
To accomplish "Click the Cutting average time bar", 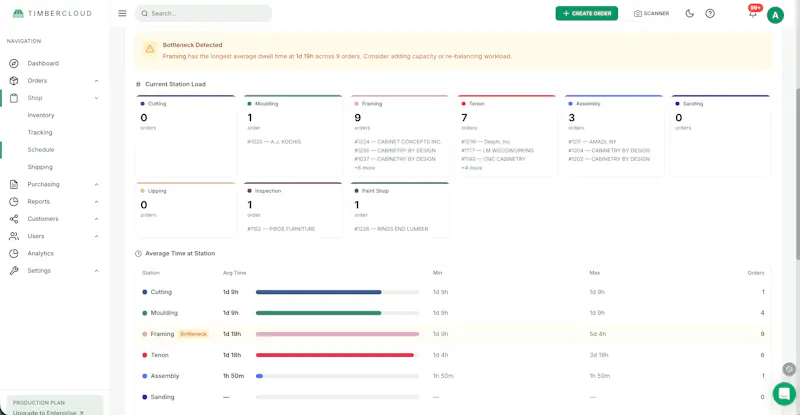I will pyautogui.click(x=337, y=292).
